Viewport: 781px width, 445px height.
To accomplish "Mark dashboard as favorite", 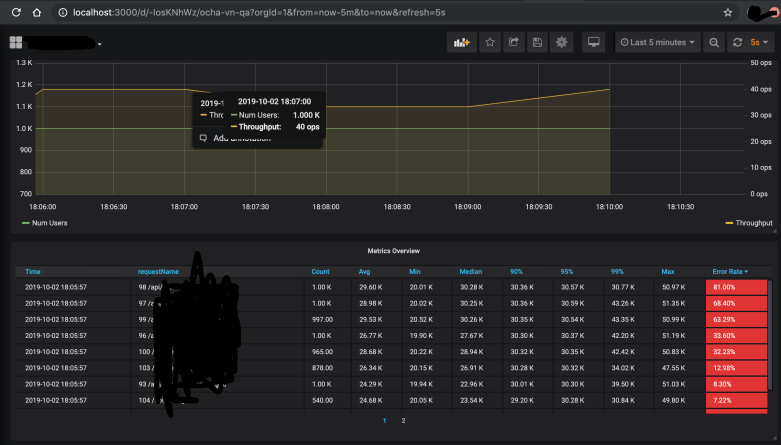I will [x=490, y=42].
